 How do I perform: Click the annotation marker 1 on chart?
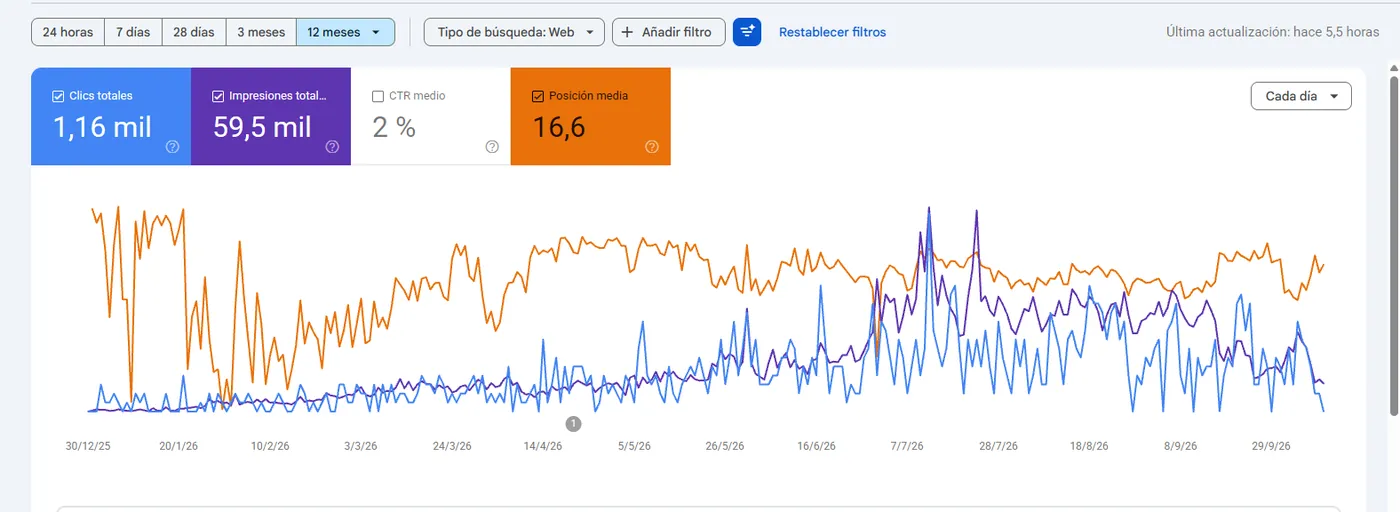[573, 424]
